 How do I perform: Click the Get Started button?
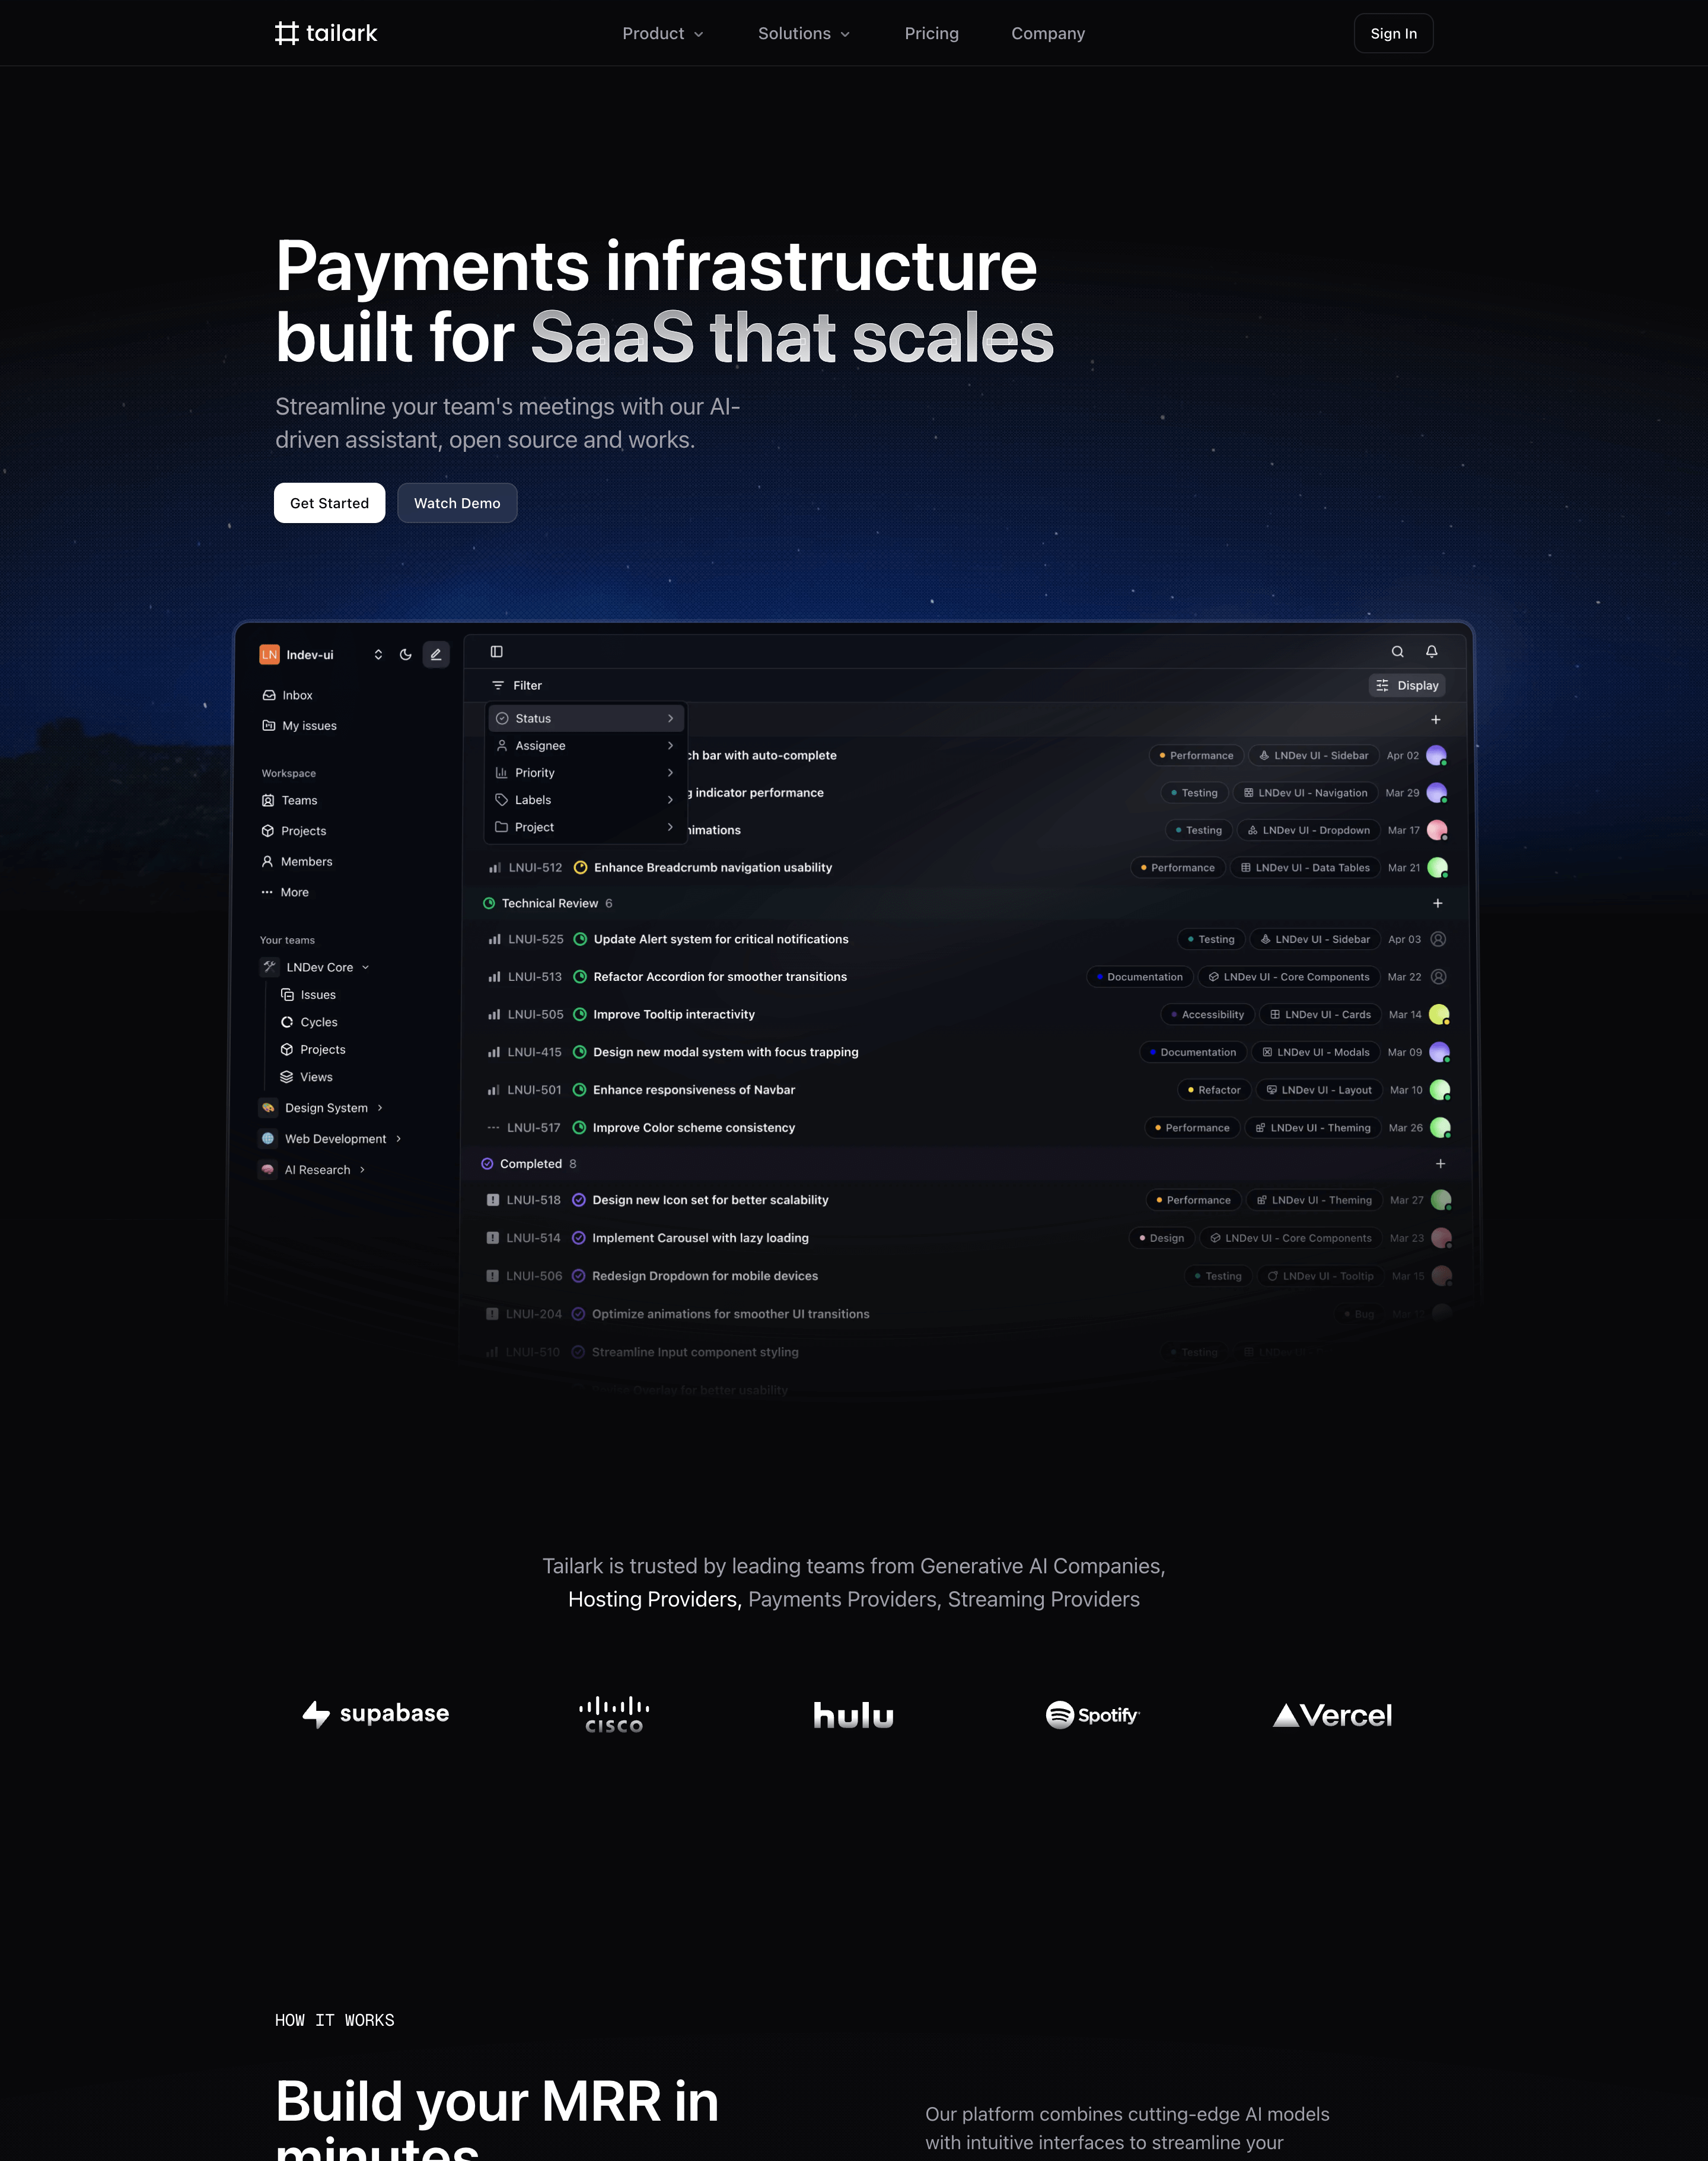click(329, 503)
